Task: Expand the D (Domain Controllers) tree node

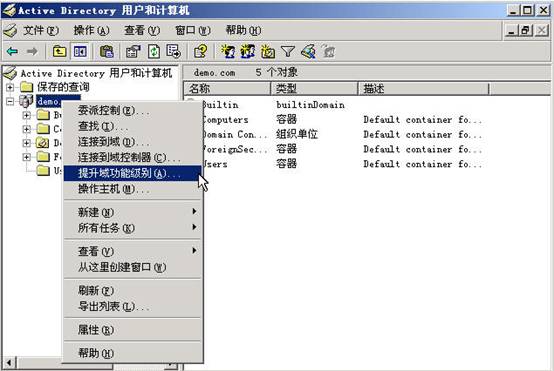Action: click(x=26, y=143)
